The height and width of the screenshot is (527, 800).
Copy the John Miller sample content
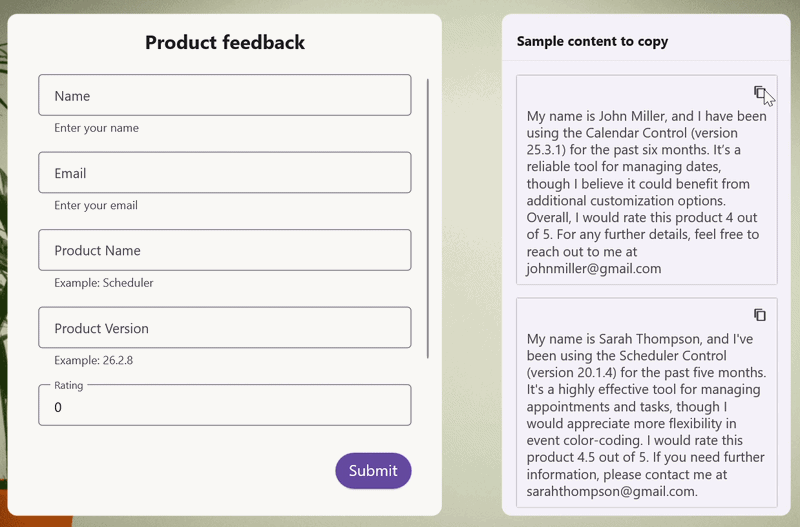pyautogui.click(x=760, y=92)
